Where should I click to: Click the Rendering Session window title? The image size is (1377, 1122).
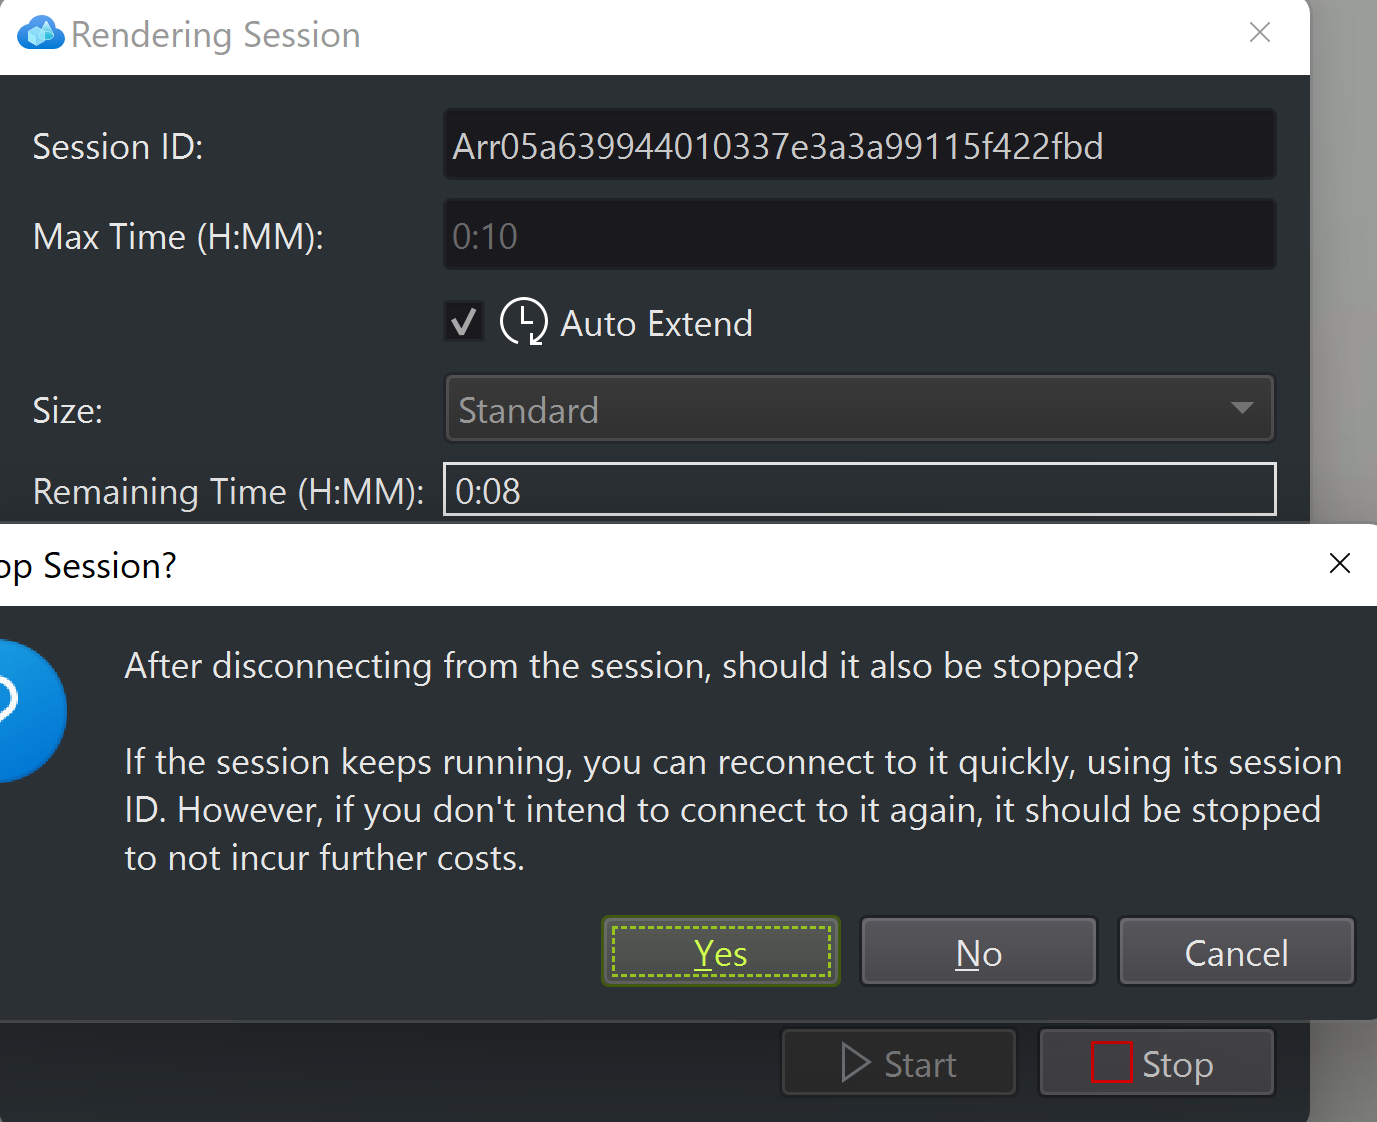coord(215,34)
